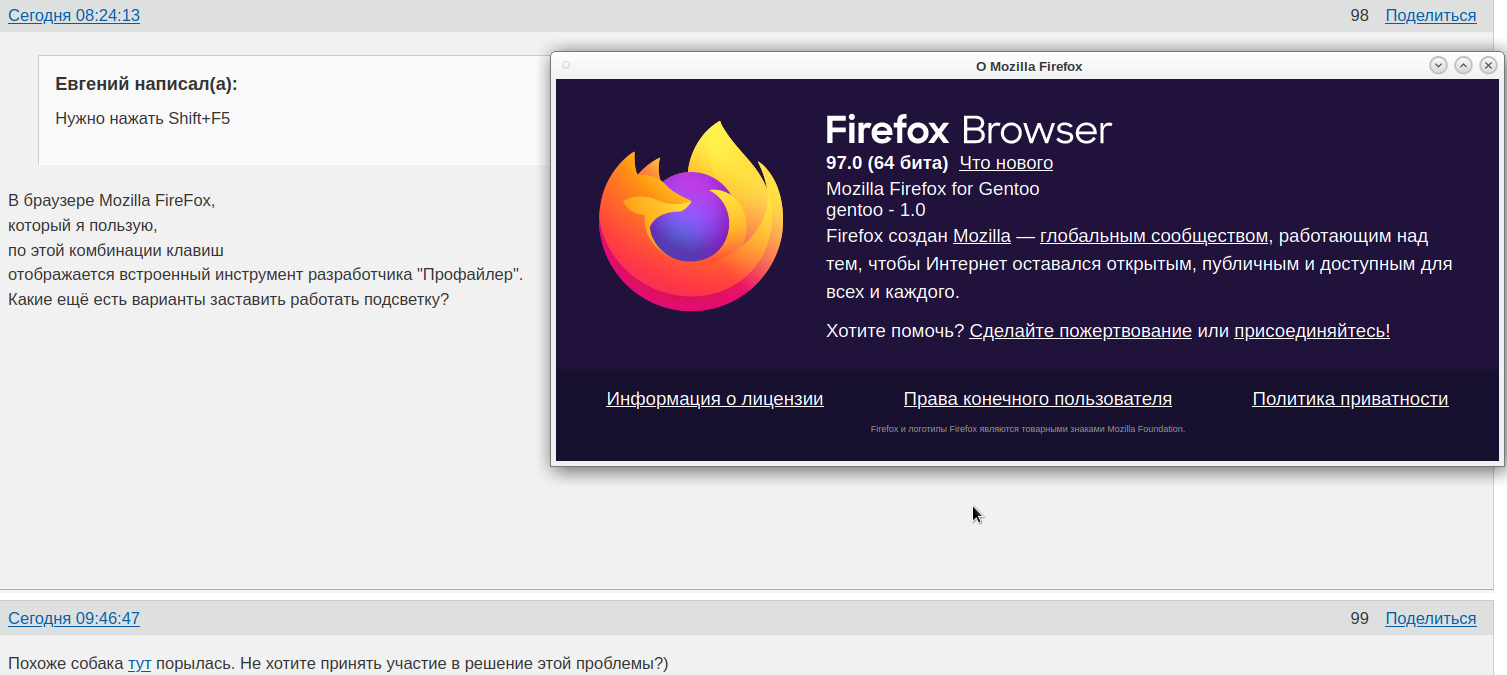Click the 'Хотите помочь?' text
Image resolution: width=1507 pixels, height=675 pixels.
(x=895, y=330)
